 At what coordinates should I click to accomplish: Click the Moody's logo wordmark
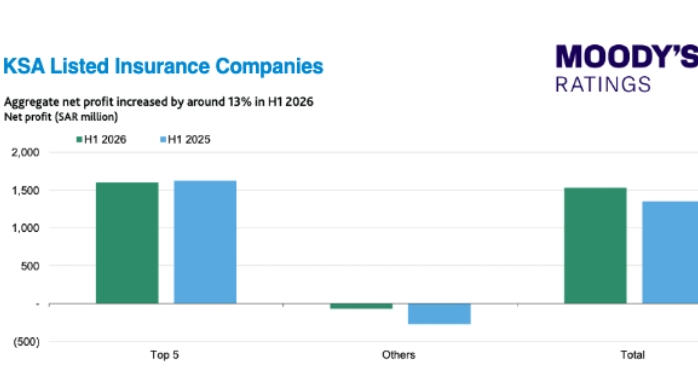click(x=626, y=57)
